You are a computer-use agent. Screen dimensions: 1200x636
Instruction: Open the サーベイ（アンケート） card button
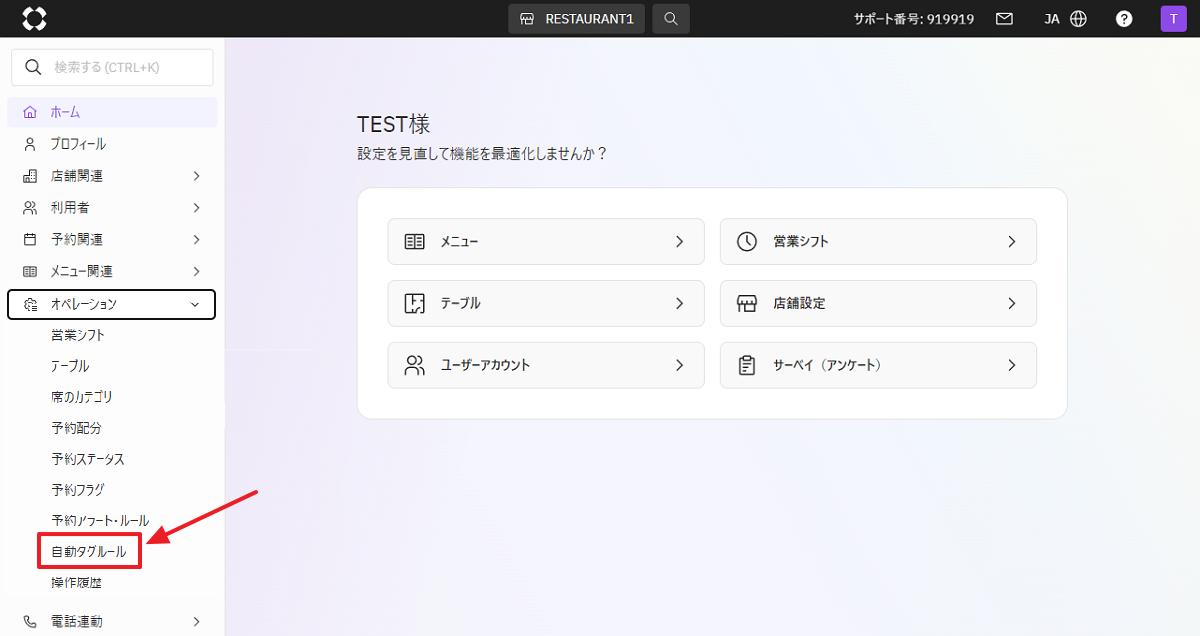point(878,365)
